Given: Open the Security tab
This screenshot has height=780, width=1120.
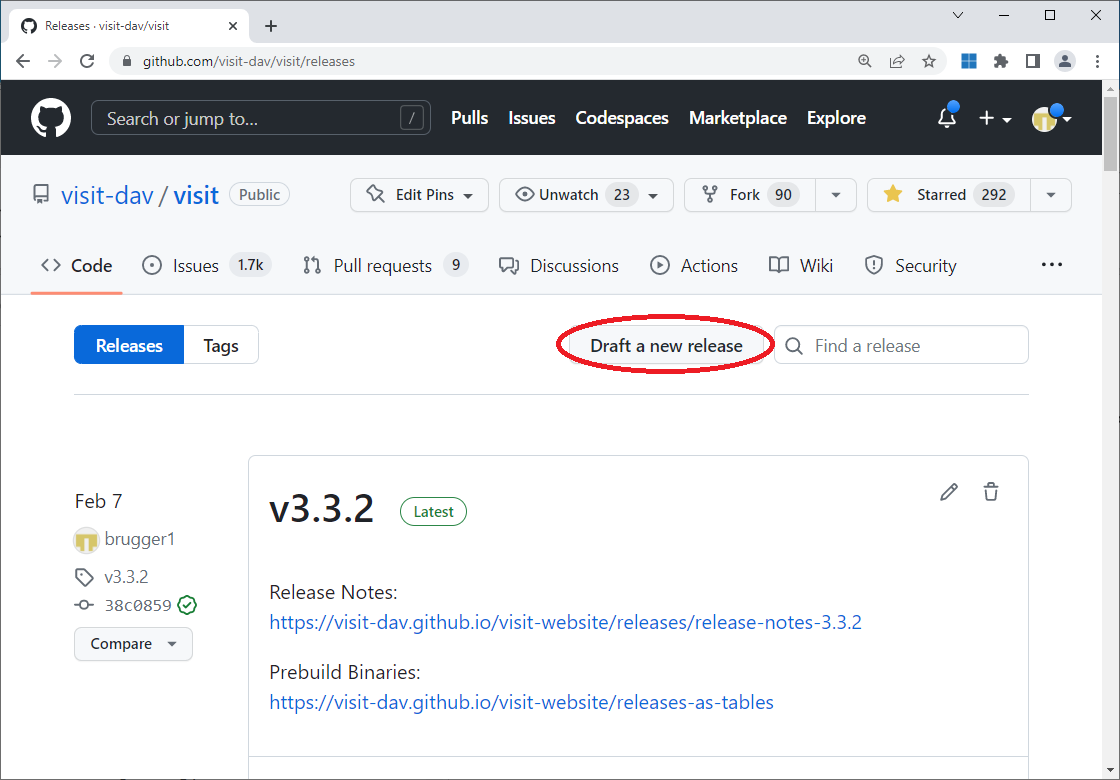Looking at the screenshot, I should tap(910, 266).
